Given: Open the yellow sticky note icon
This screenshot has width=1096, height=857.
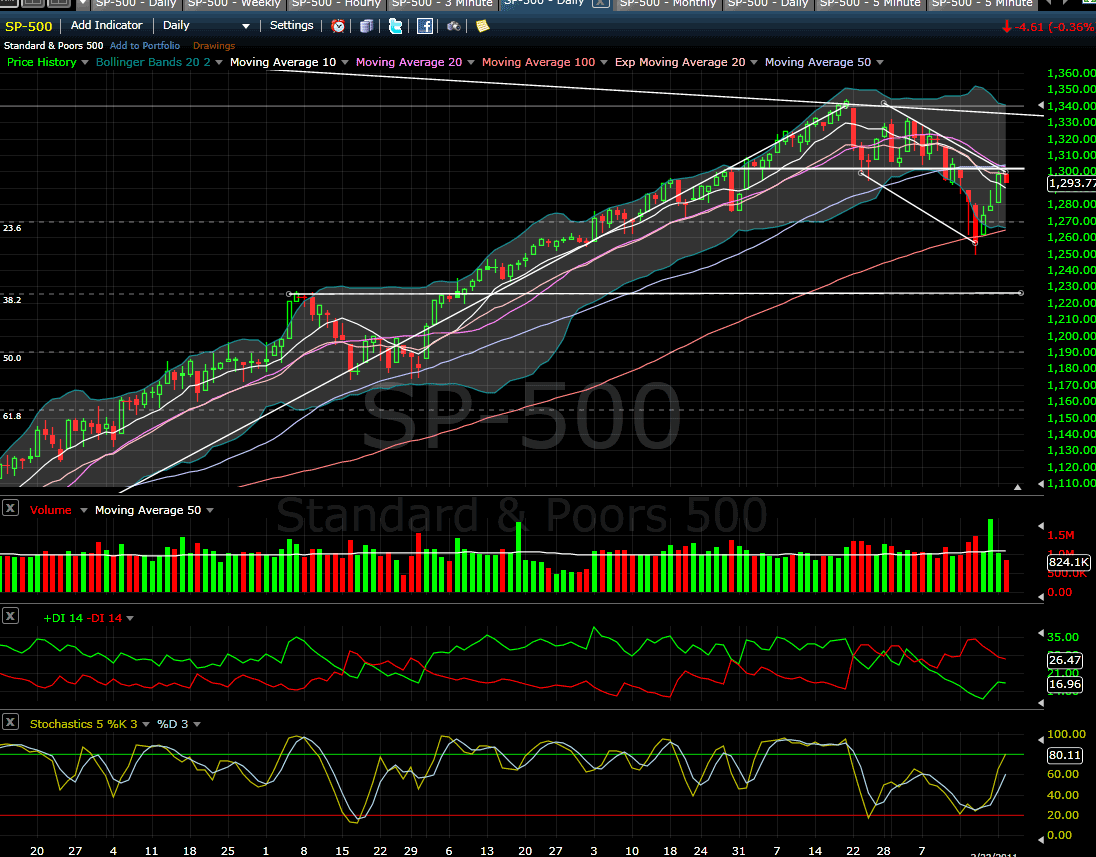Looking at the screenshot, I should click(482, 26).
